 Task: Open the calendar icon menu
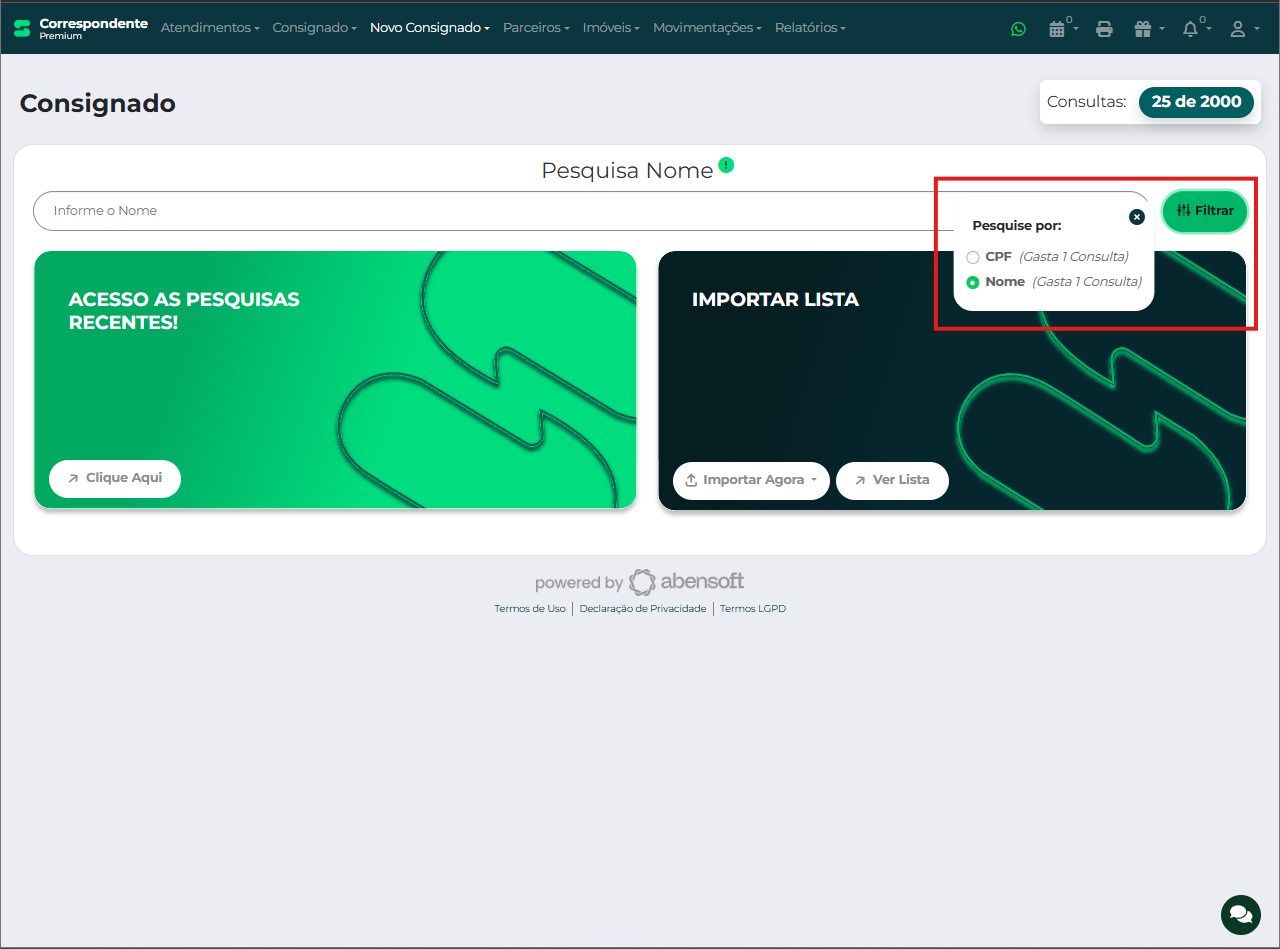pyautogui.click(x=1058, y=29)
